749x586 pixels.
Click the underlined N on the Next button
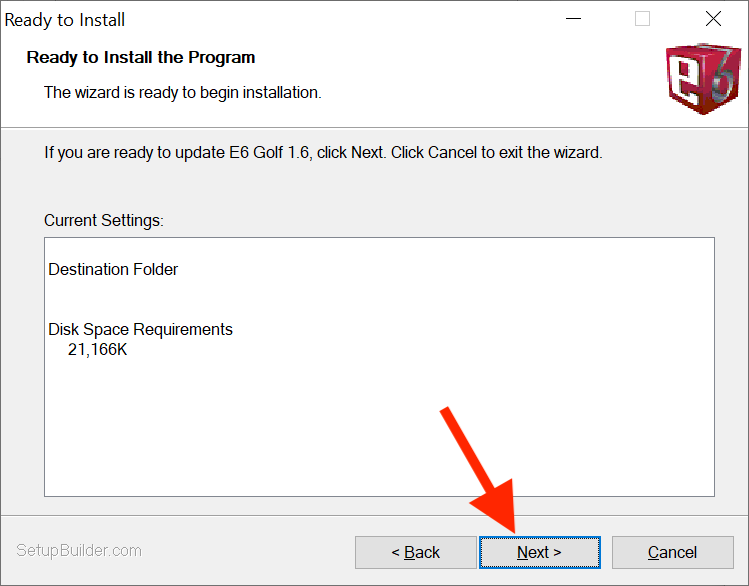(523, 553)
